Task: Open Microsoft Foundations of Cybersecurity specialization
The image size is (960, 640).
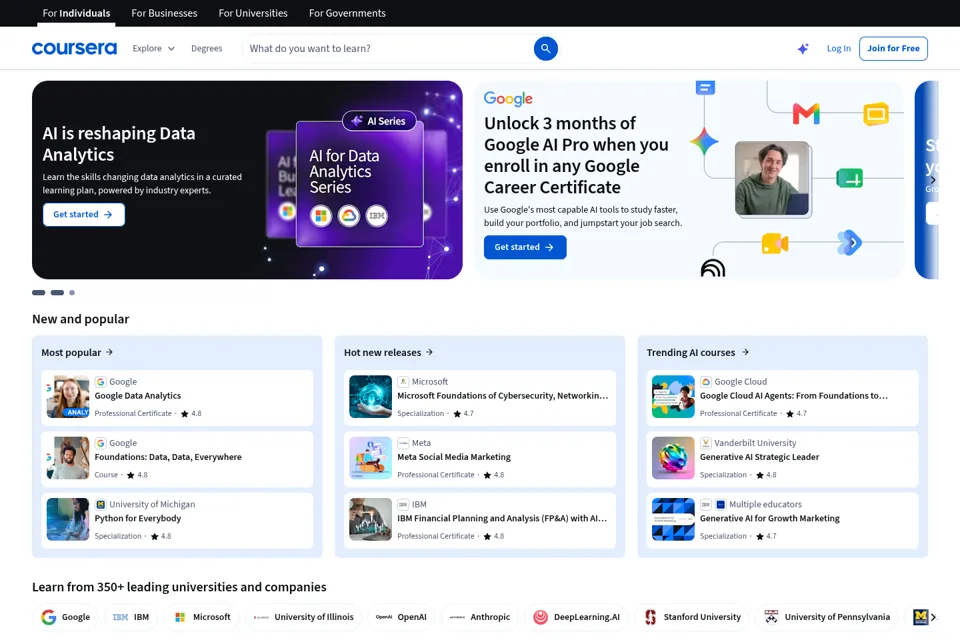Action: pos(479,397)
